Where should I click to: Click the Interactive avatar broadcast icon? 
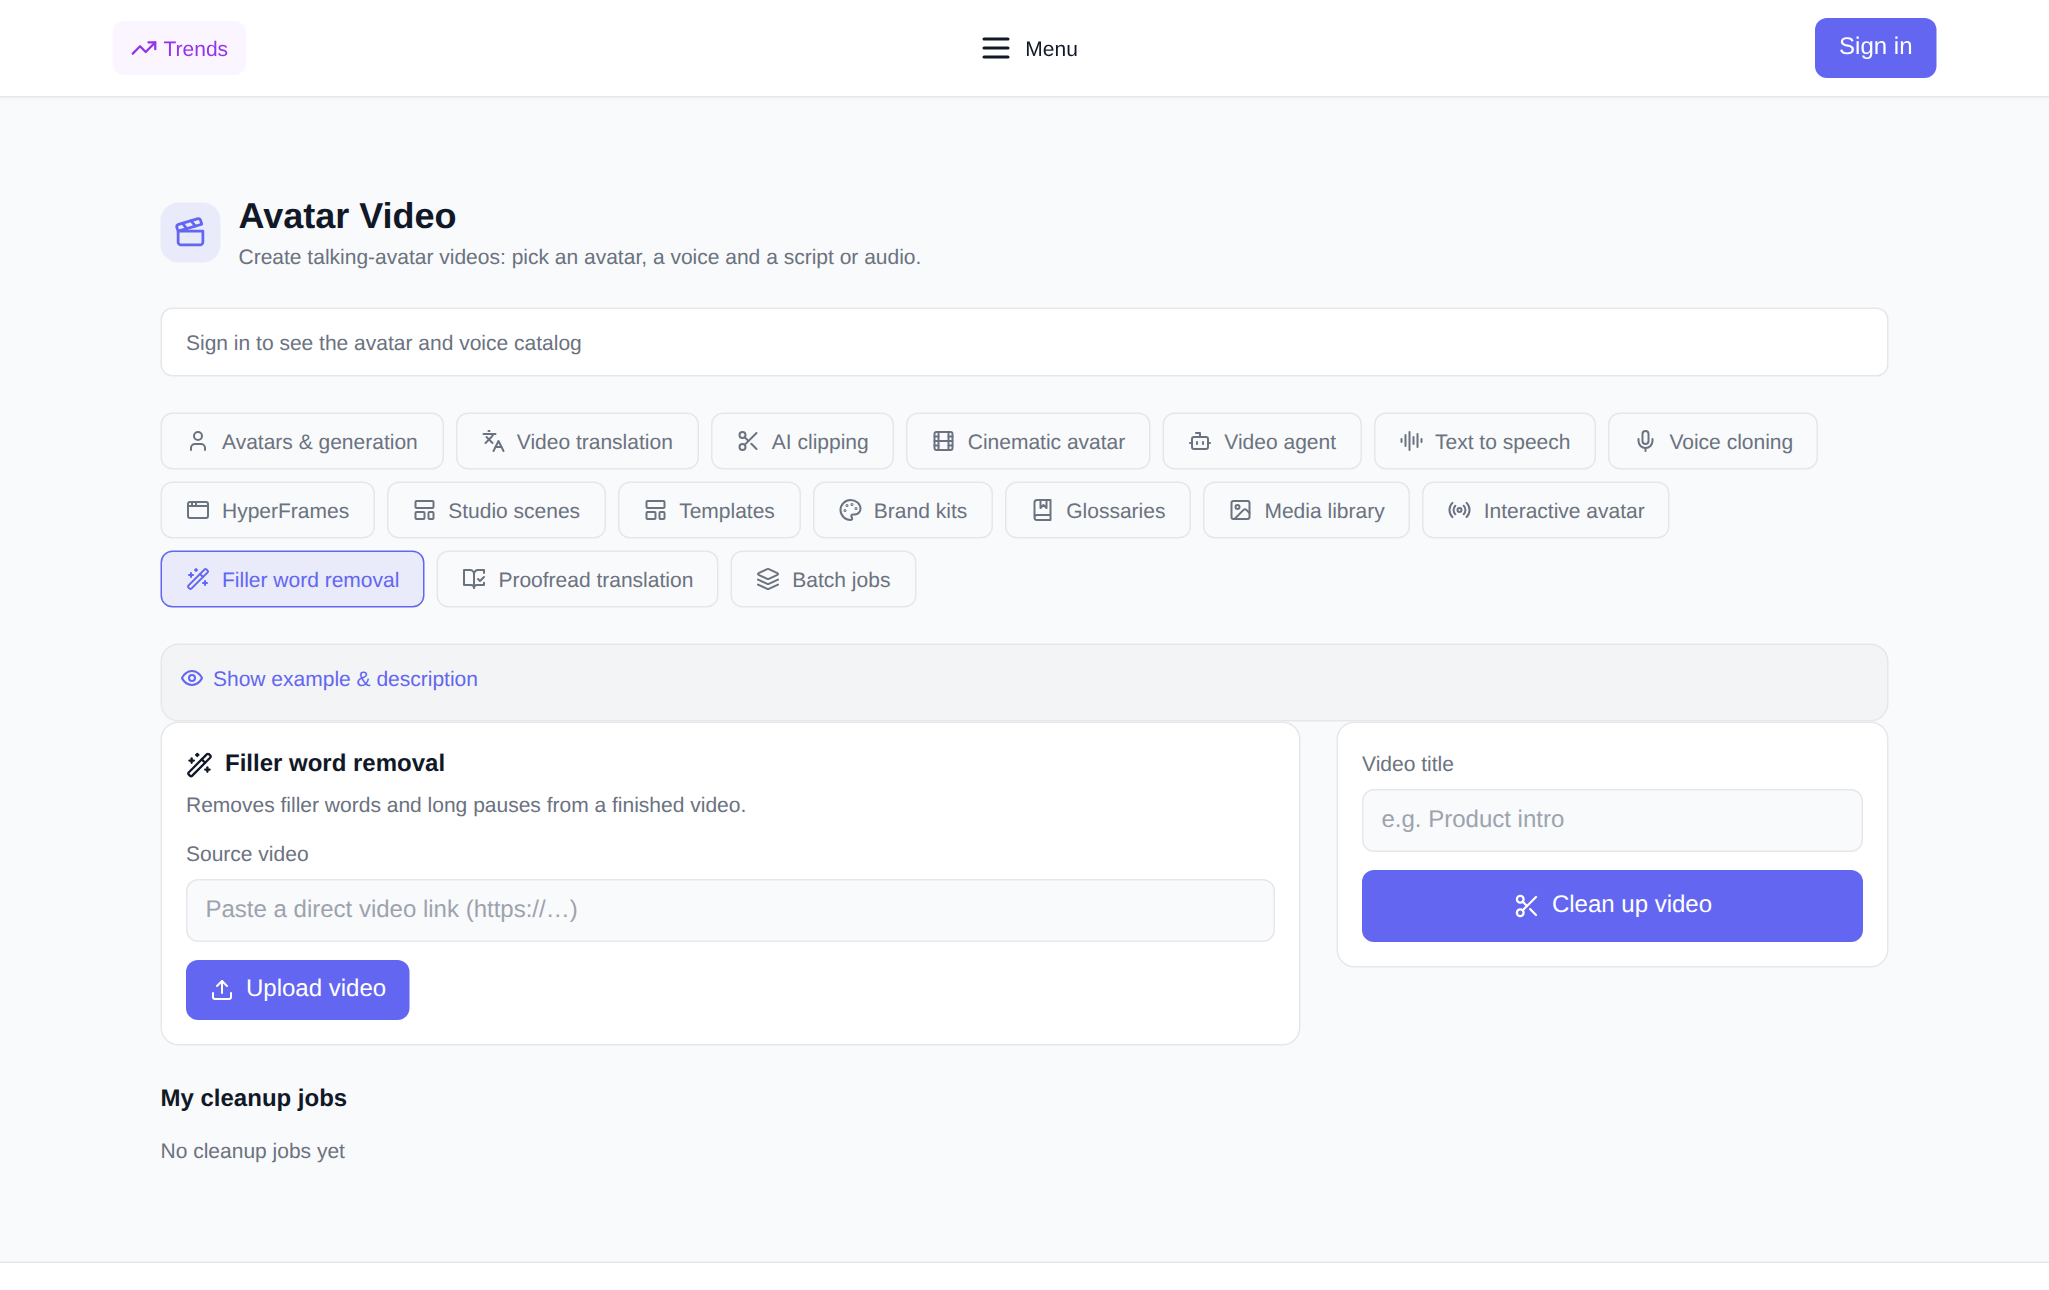pos(1459,510)
